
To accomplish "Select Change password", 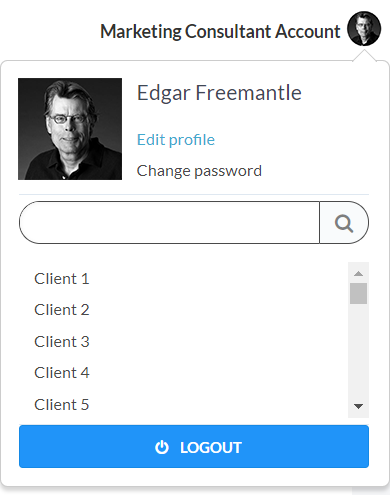I will click(x=199, y=171).
